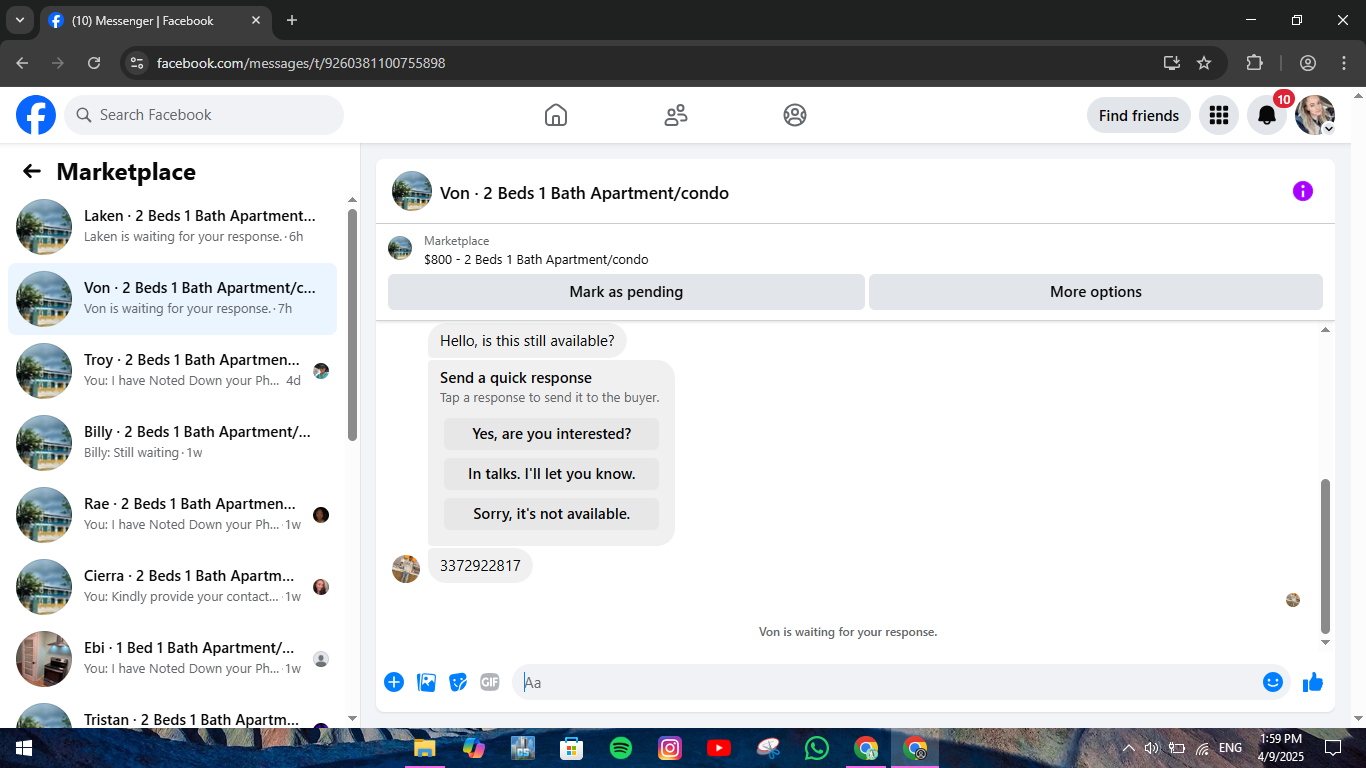The image size is (1366, 768).
Task: Close the Messenger tab
Action: tap(256, 20)
